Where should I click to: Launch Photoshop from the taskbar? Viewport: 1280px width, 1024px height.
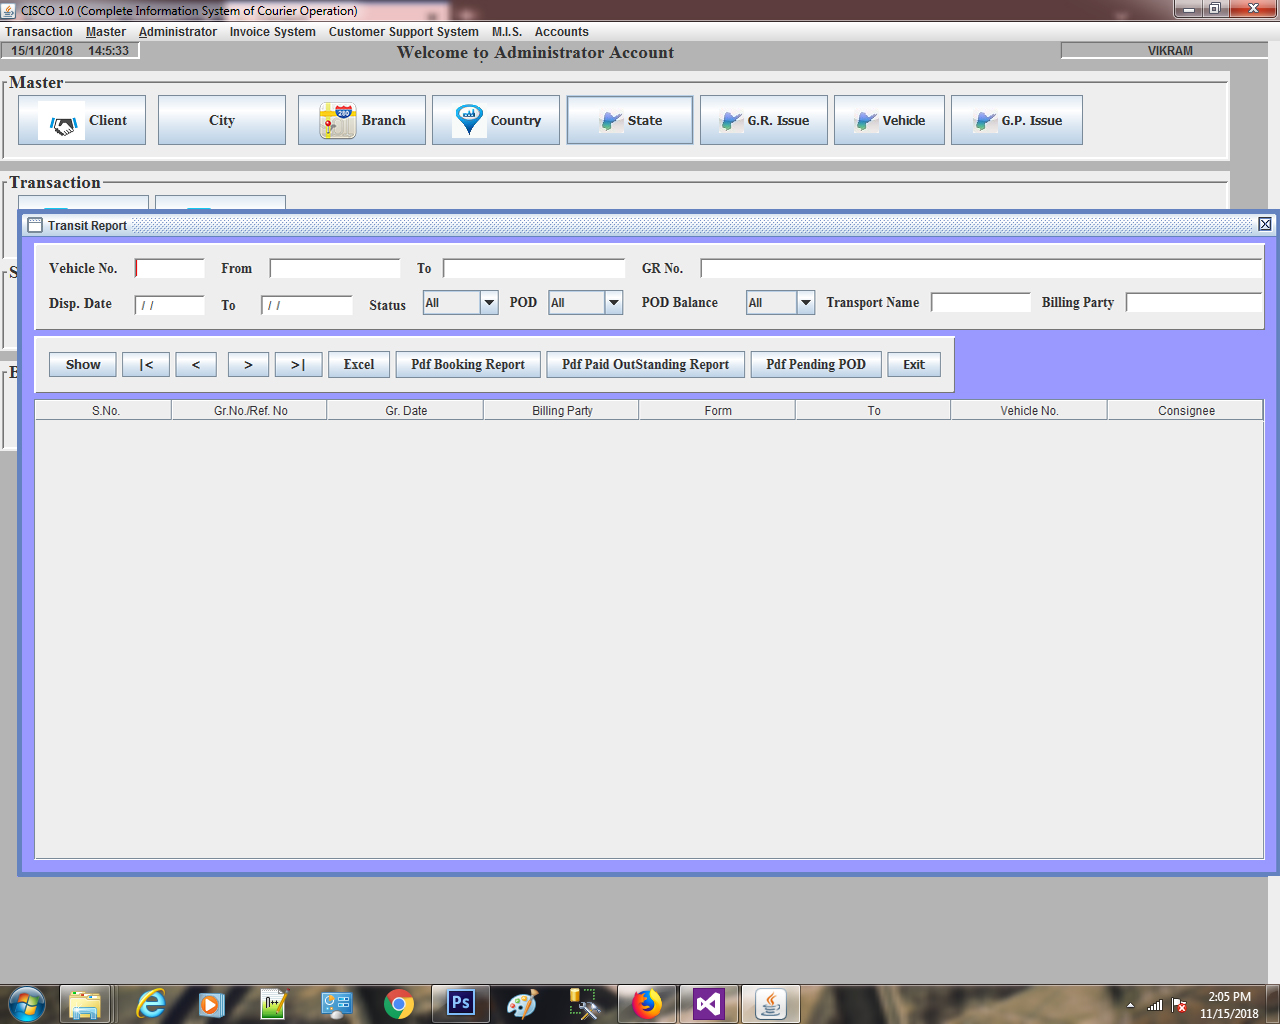point(460,1003)
